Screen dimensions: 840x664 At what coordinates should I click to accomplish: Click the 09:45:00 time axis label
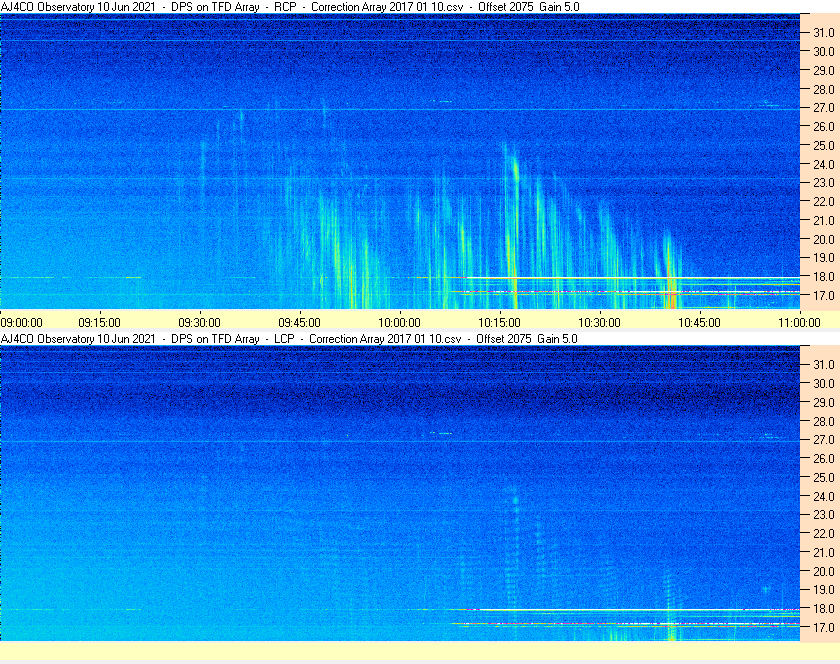click(x=299, y=323)
